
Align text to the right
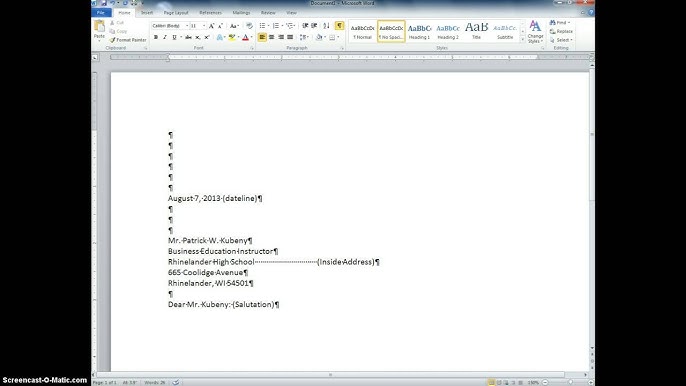tap(280, 38)
